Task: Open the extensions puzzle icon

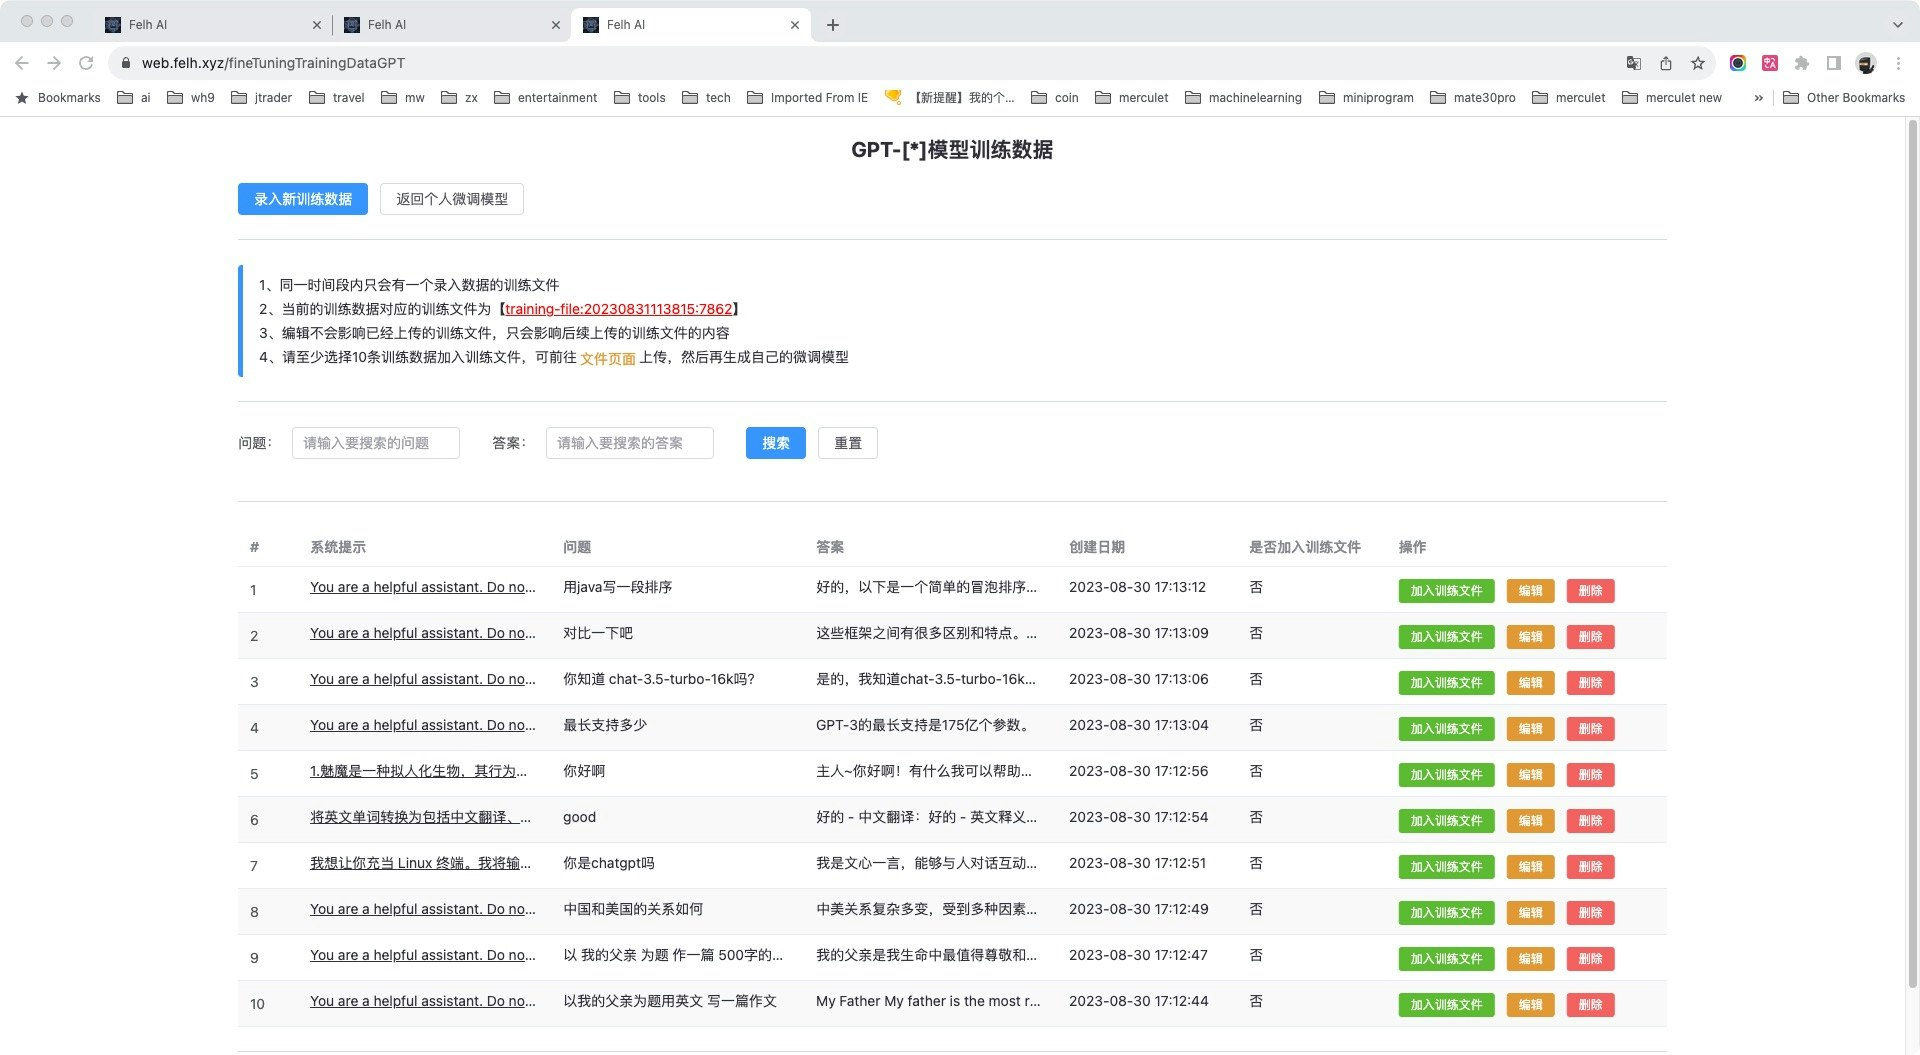Action: coord(1802,63)
